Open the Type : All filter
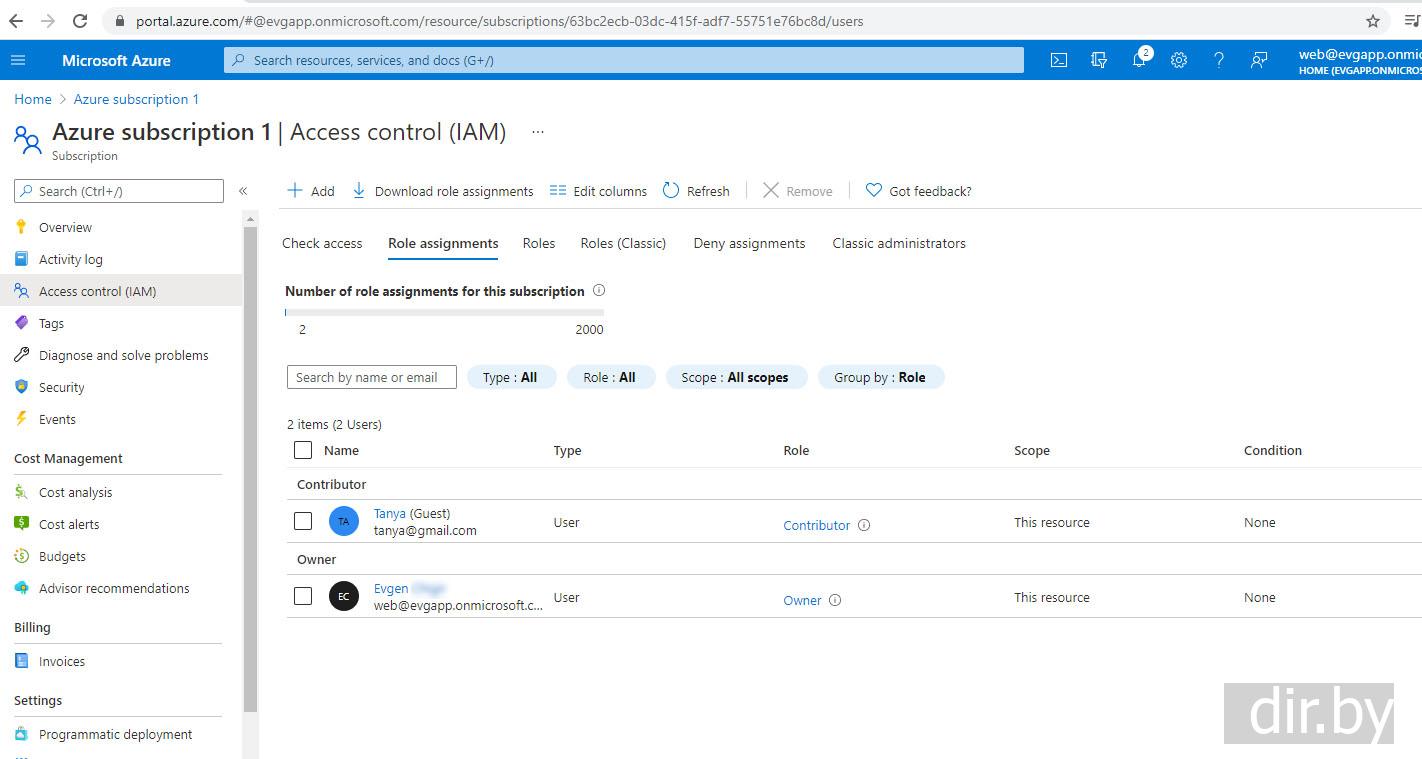This screenshot has height=759, width=1422. tap(510, 377)
